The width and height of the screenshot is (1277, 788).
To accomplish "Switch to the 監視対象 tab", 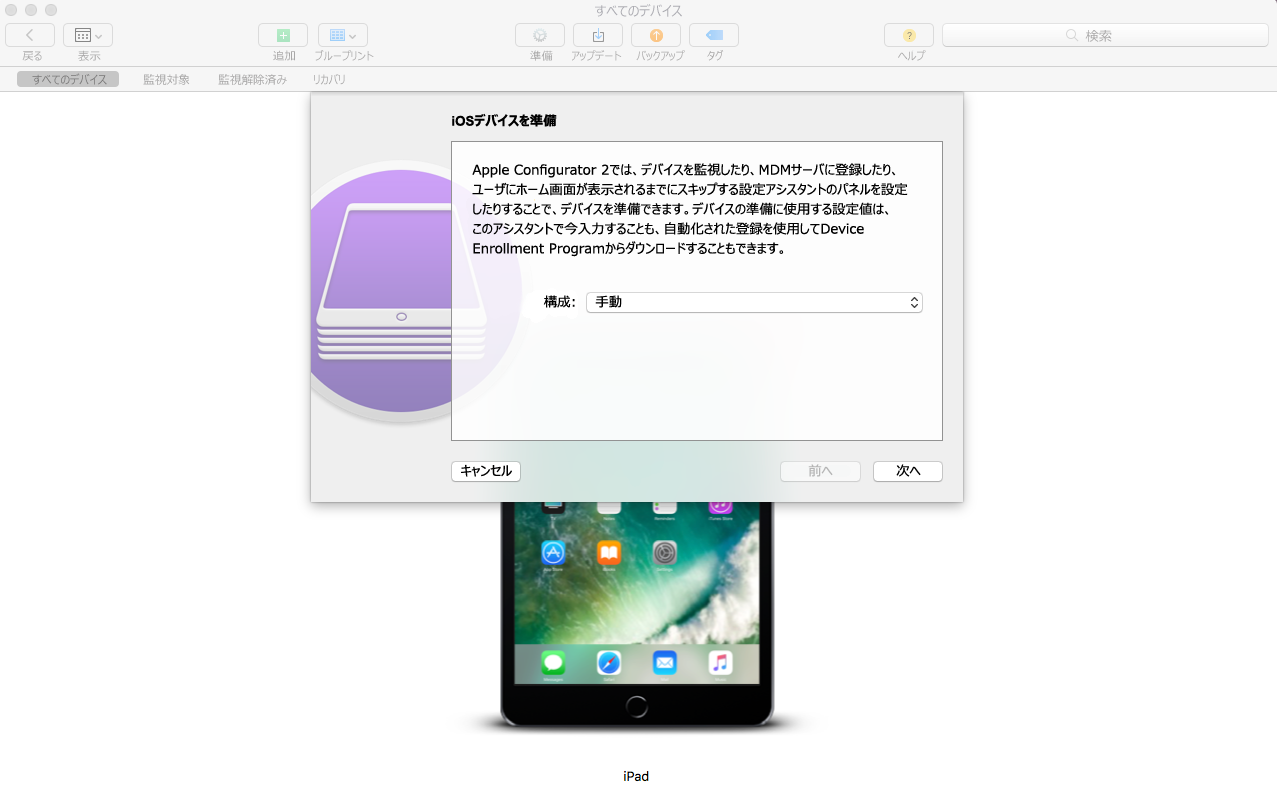I will [166, 79].
